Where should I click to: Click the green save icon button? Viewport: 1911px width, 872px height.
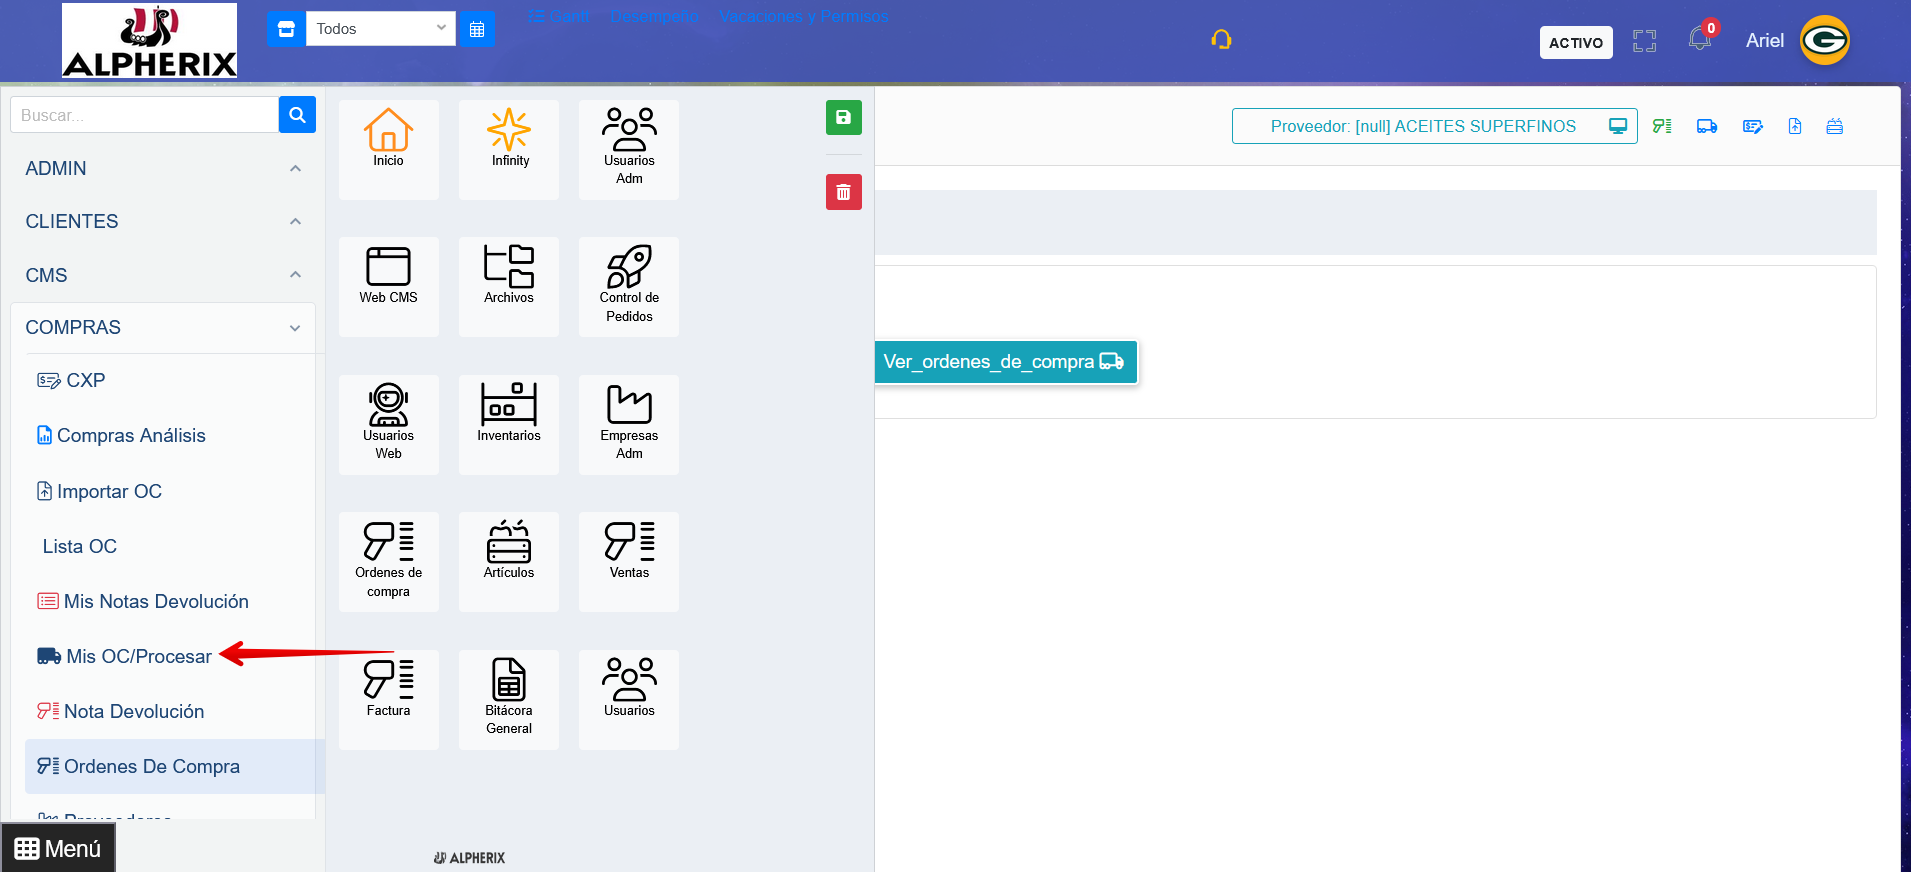tap(843, 118)
